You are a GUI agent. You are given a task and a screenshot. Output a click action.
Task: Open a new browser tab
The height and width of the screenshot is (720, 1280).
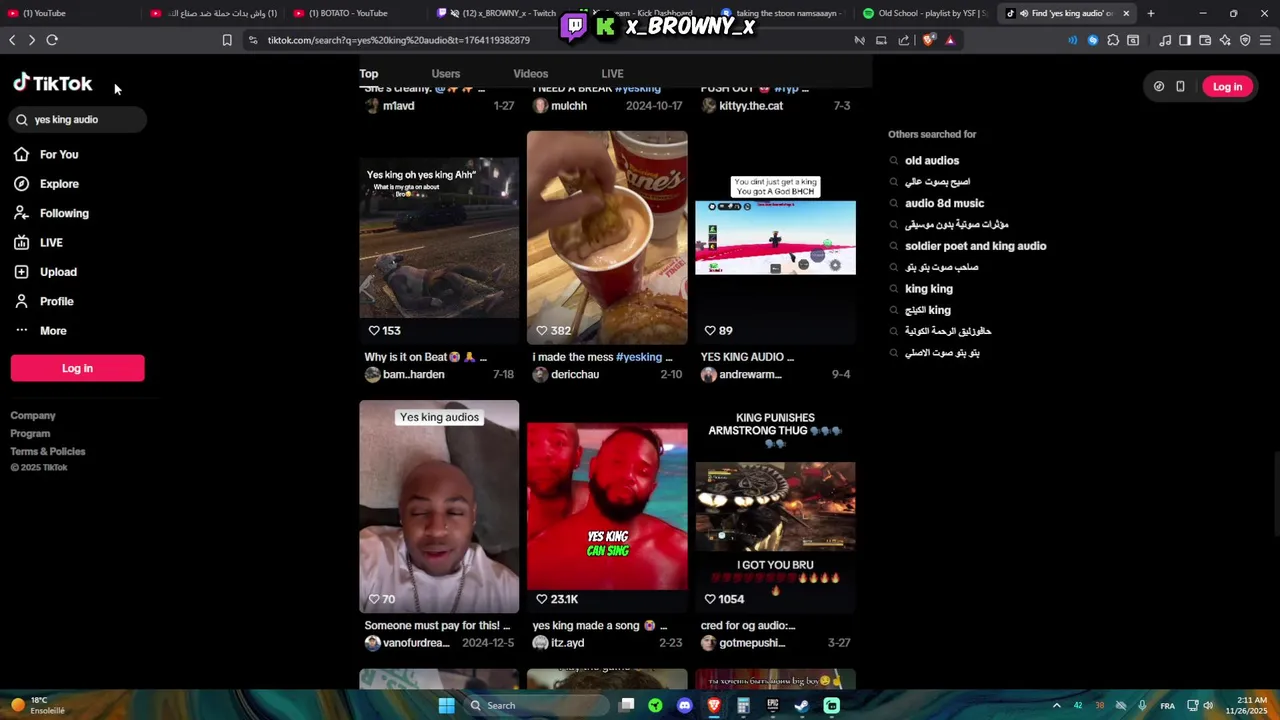click(1151, 13)
